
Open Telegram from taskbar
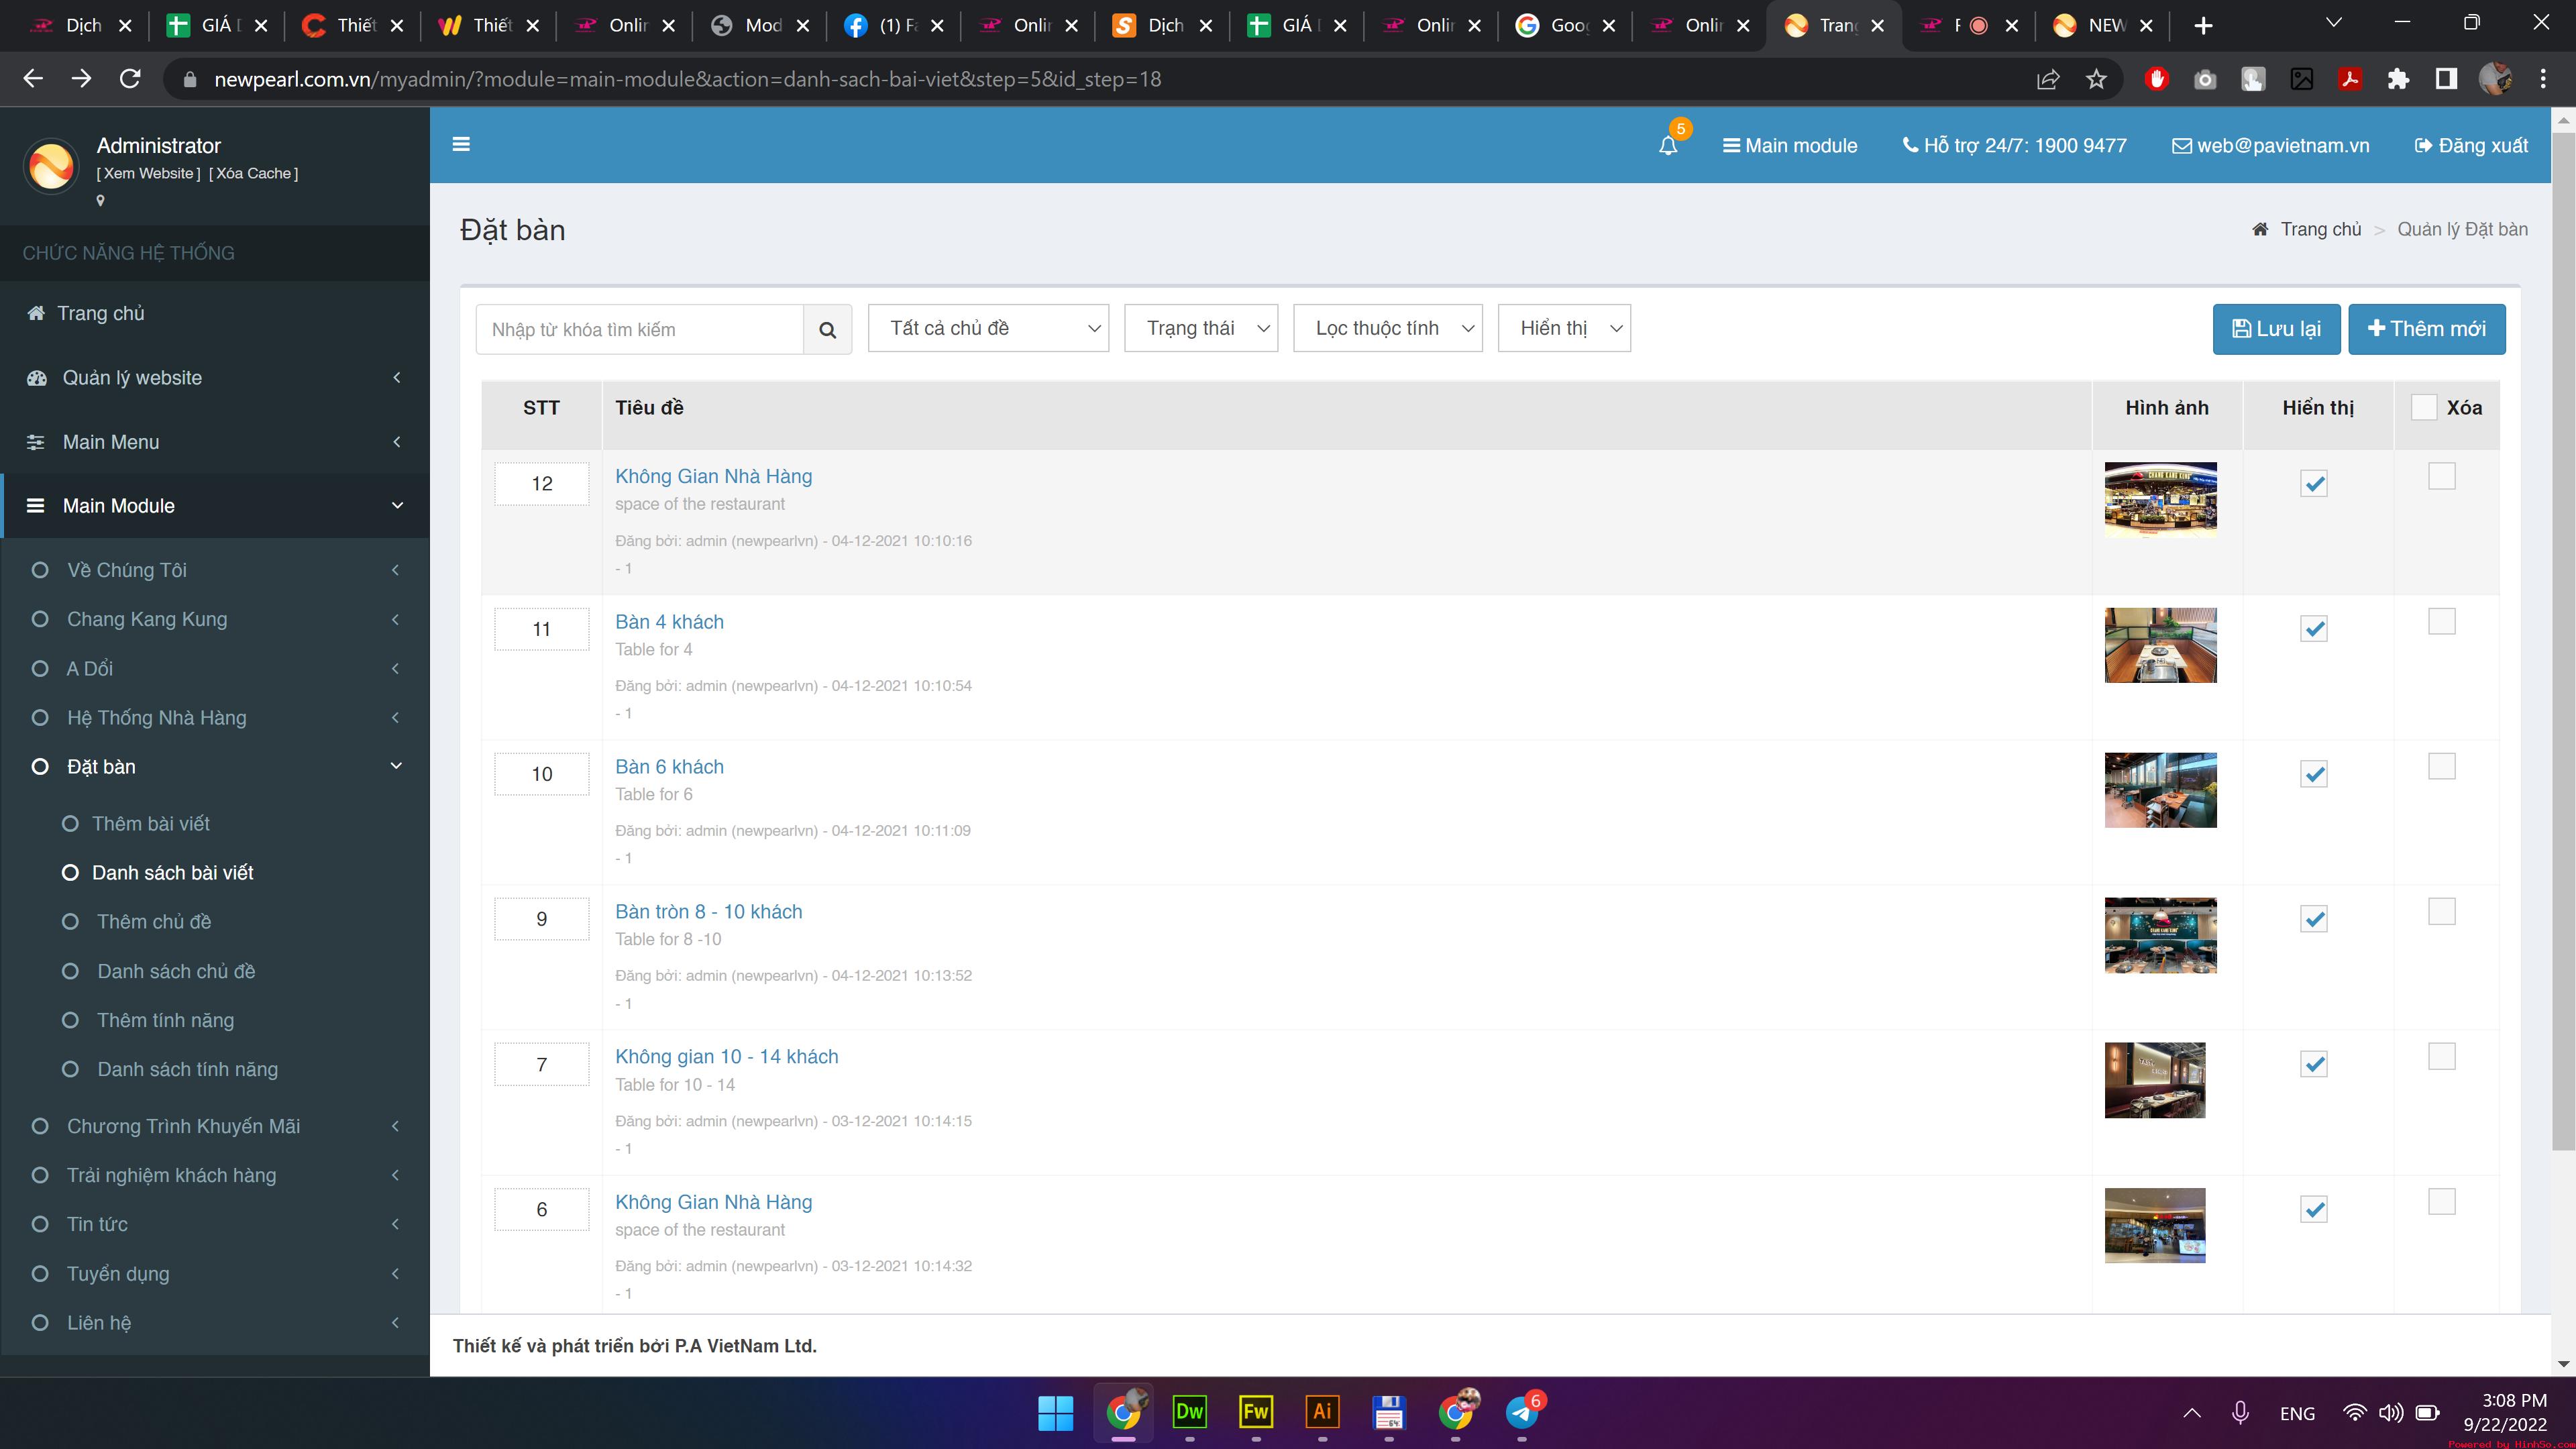1522,1412
